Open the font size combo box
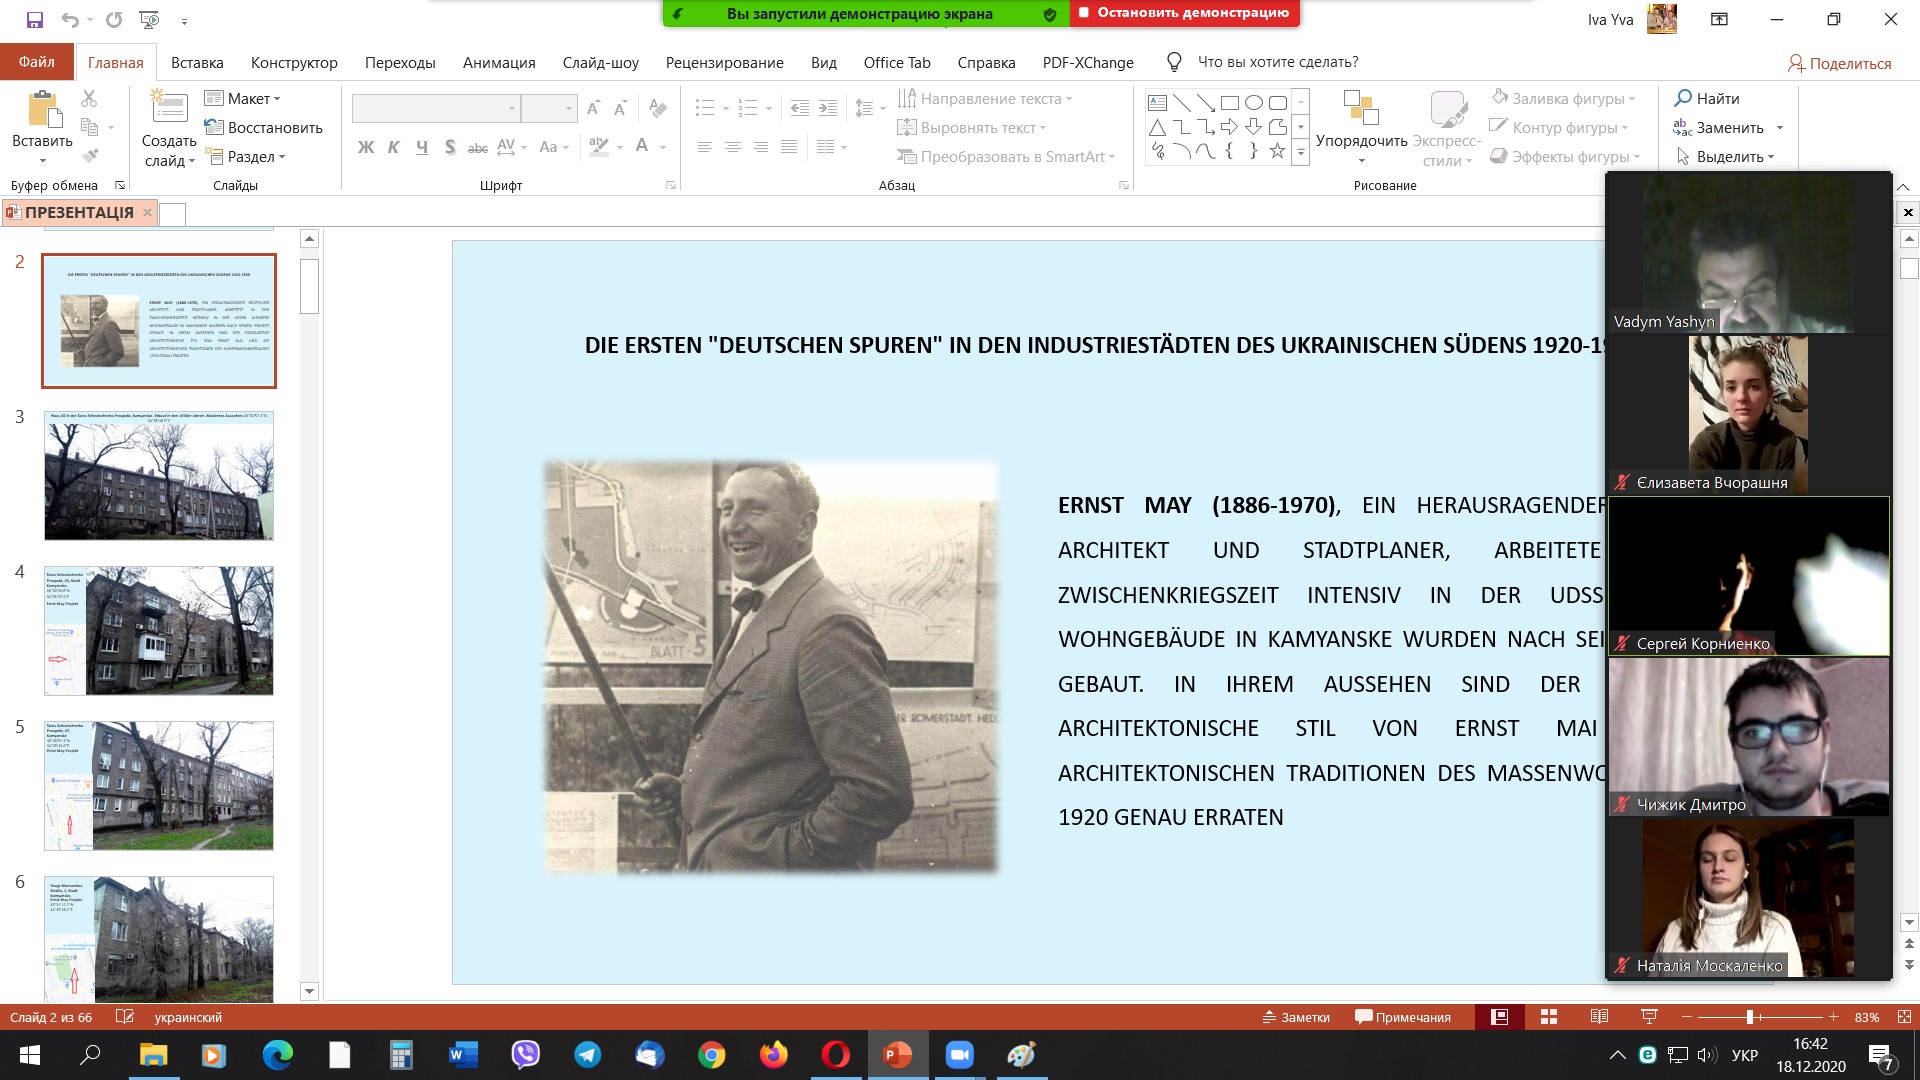This screenshot has width=1920, height=1080. tap(549, 108)
